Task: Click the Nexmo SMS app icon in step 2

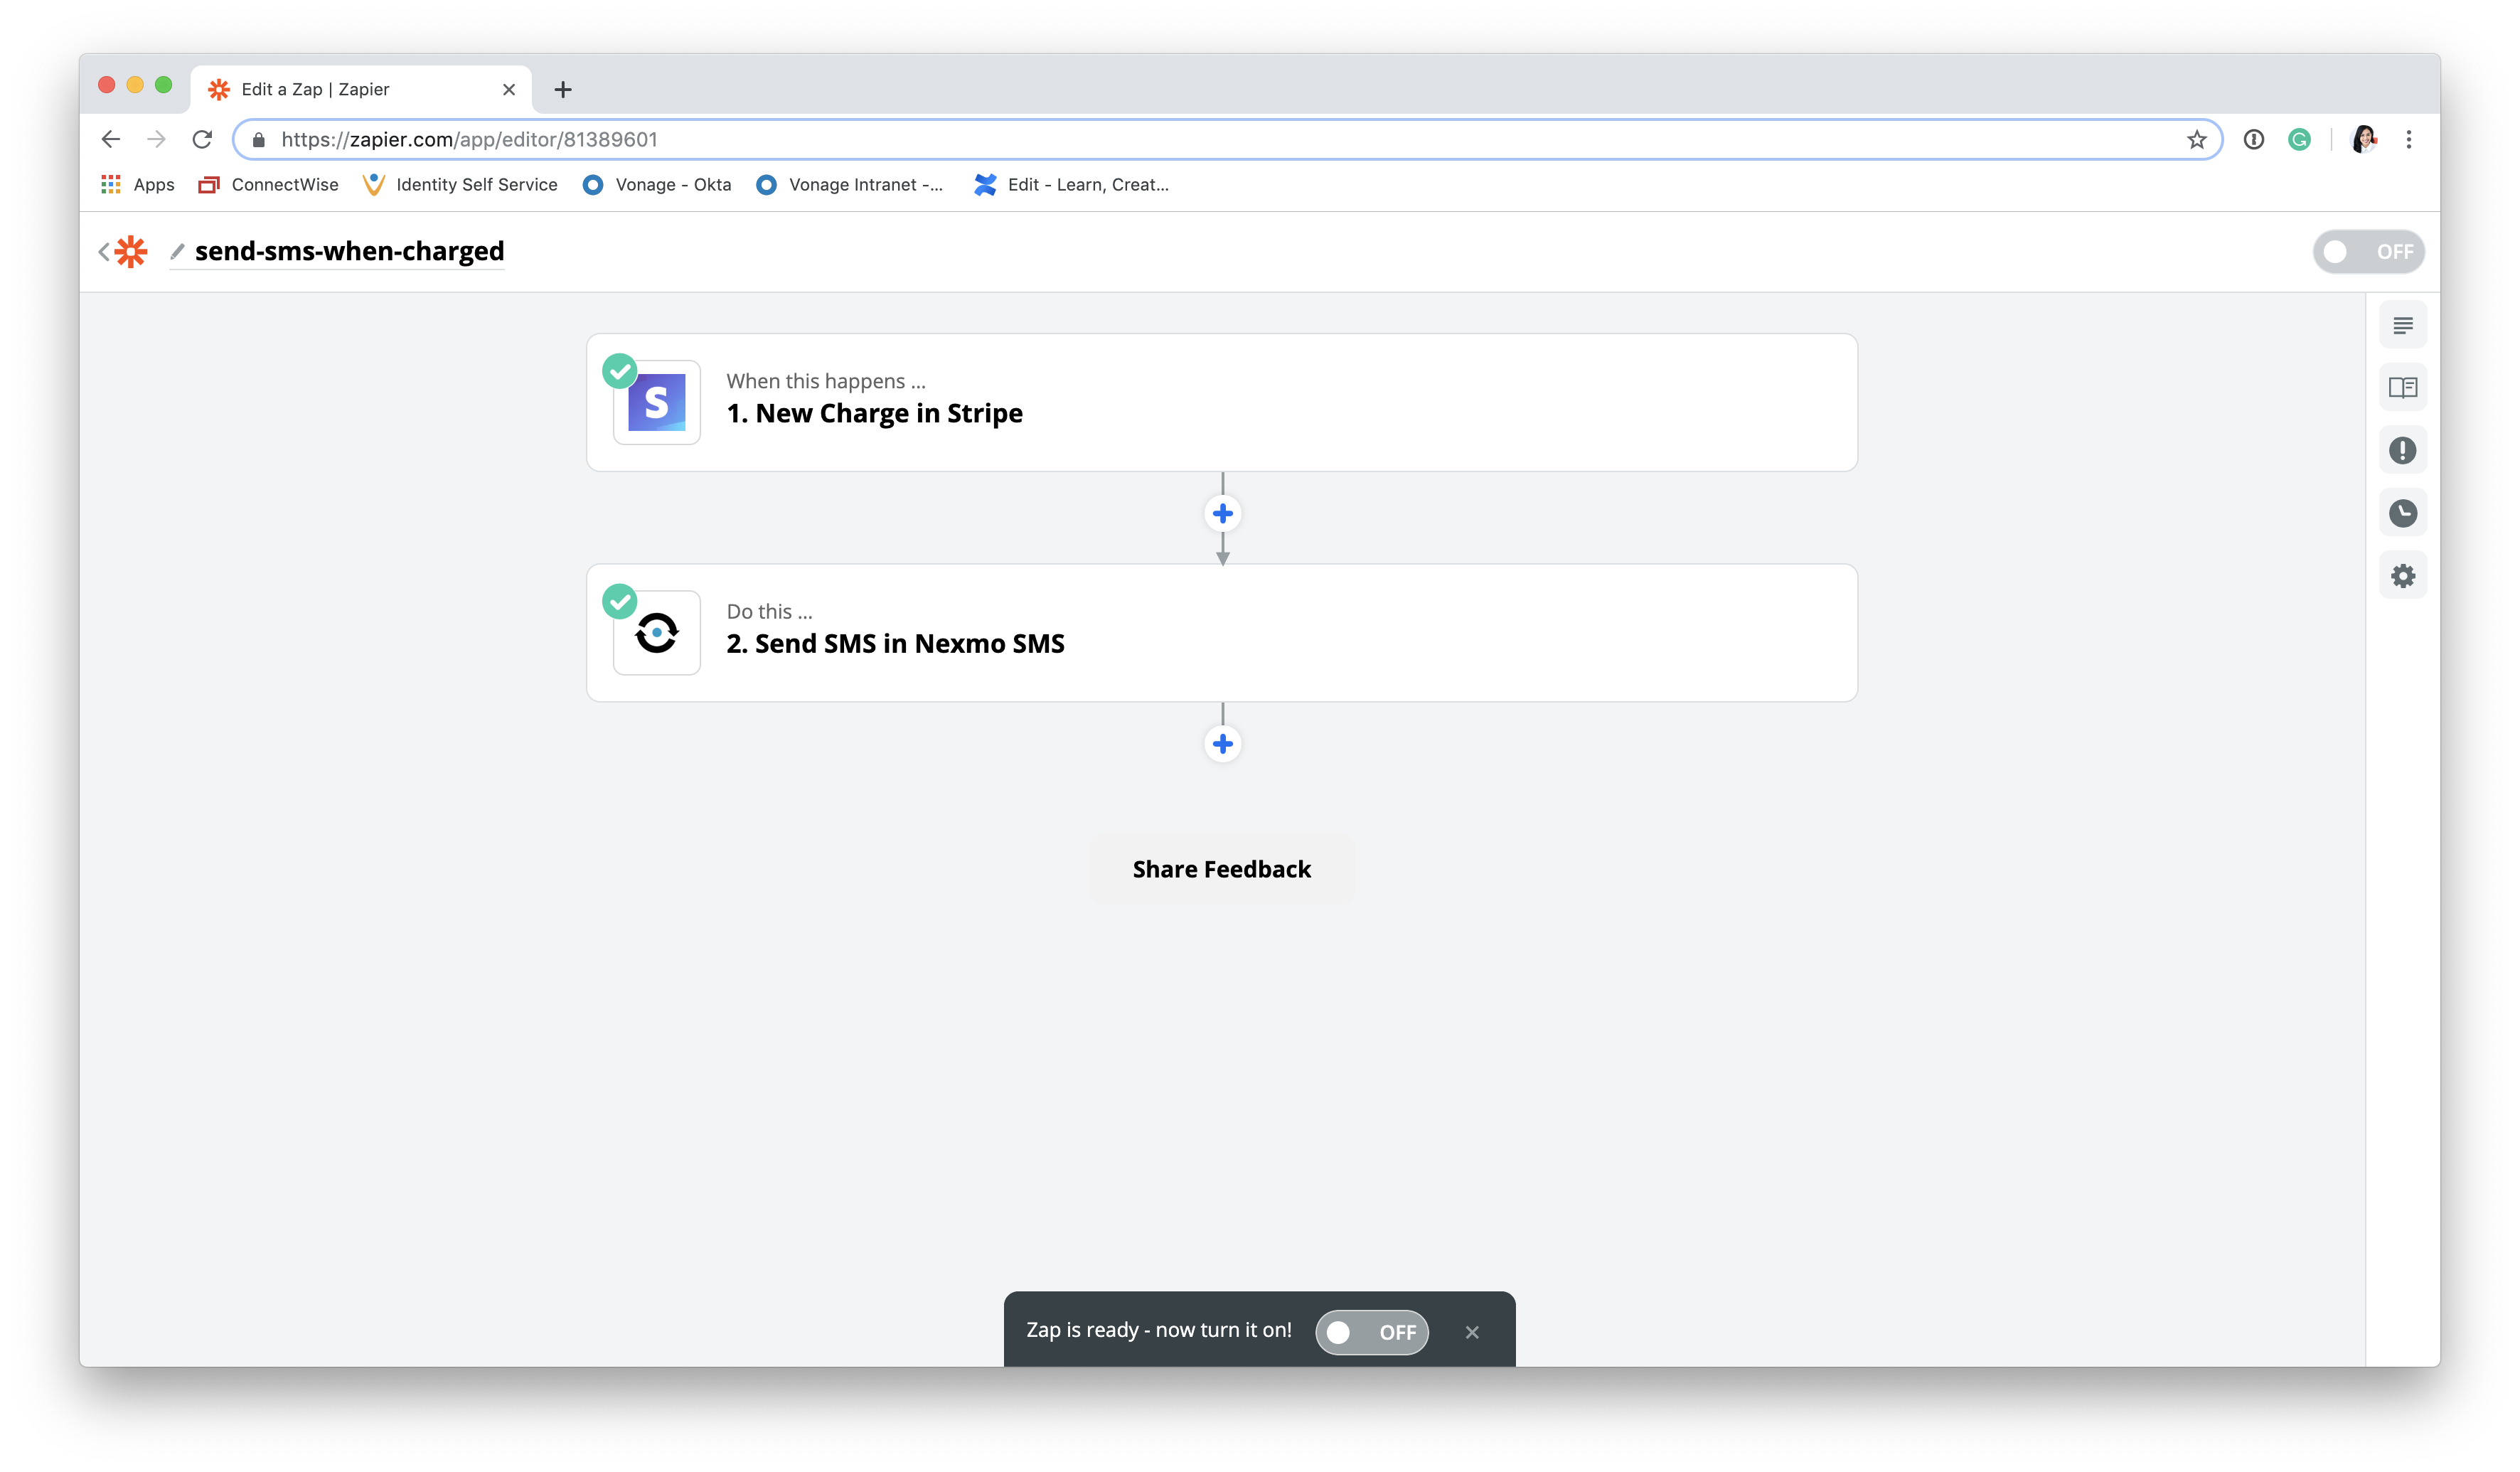Action: [x=657, y=633]
